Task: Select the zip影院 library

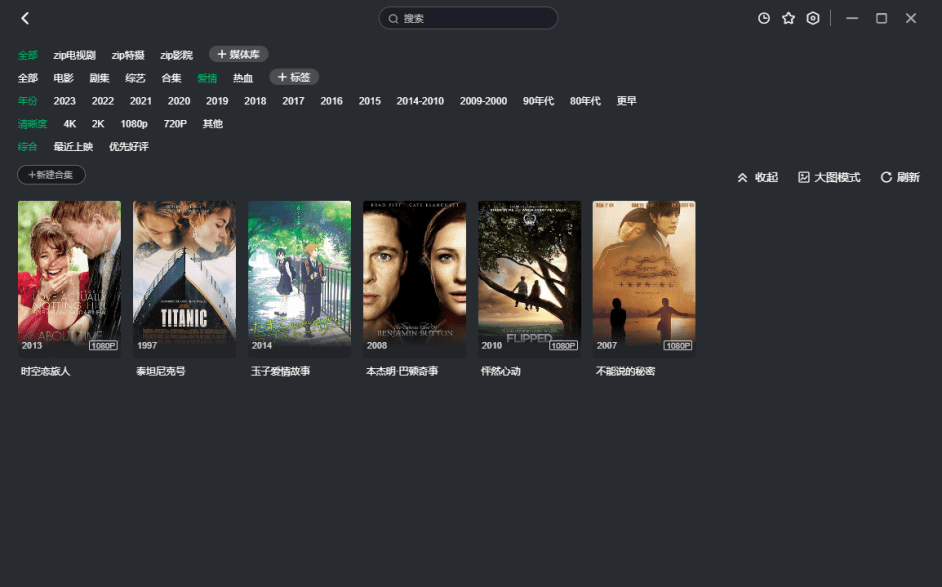Action: 176,55
